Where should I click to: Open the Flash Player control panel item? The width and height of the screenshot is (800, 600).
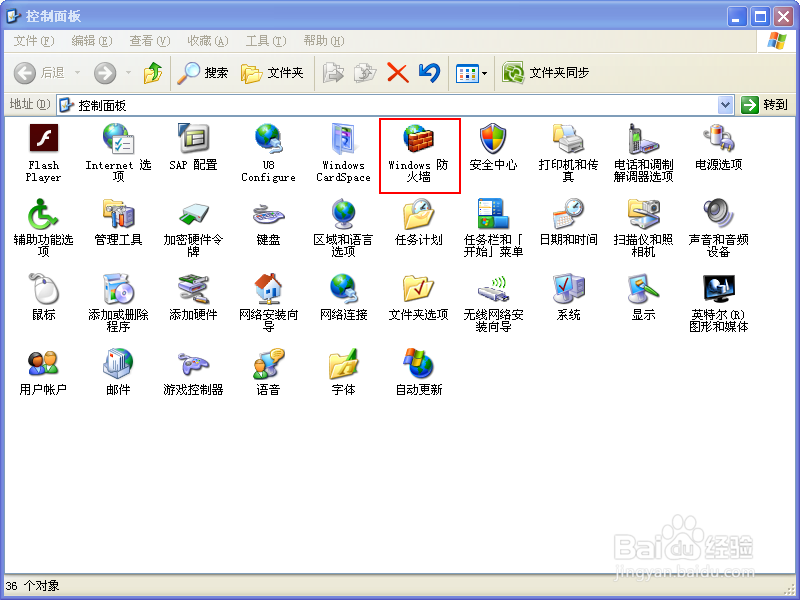43,153
